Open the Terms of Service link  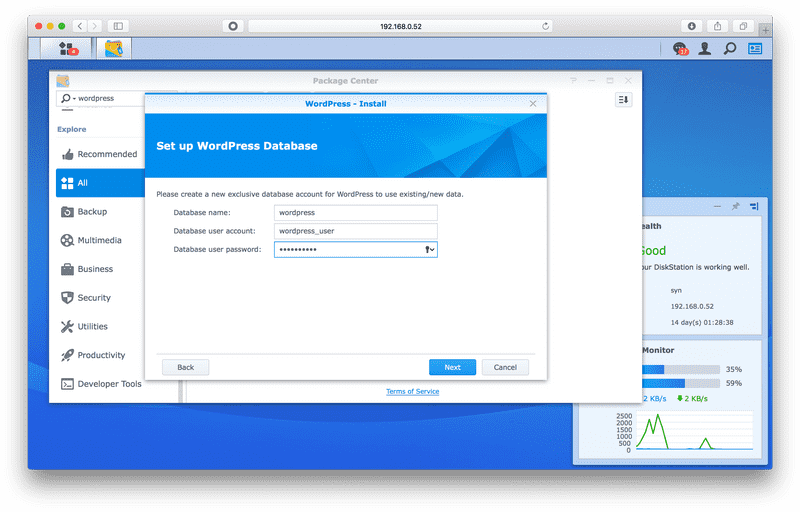(x=412, y=391)
